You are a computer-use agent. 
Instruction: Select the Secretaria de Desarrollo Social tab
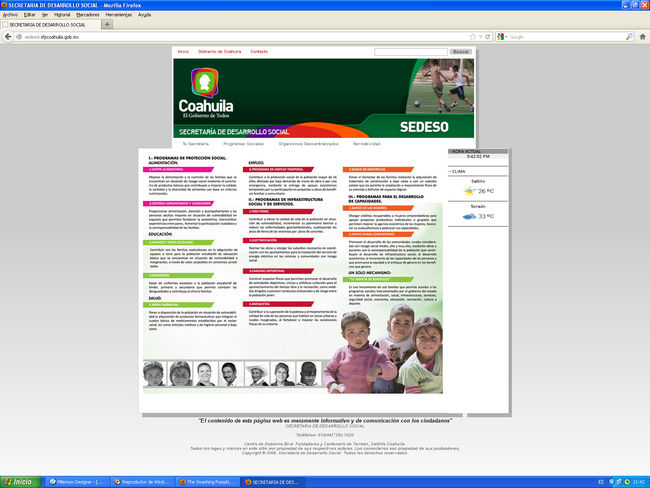pyautogui.click(x=52, y=25)
